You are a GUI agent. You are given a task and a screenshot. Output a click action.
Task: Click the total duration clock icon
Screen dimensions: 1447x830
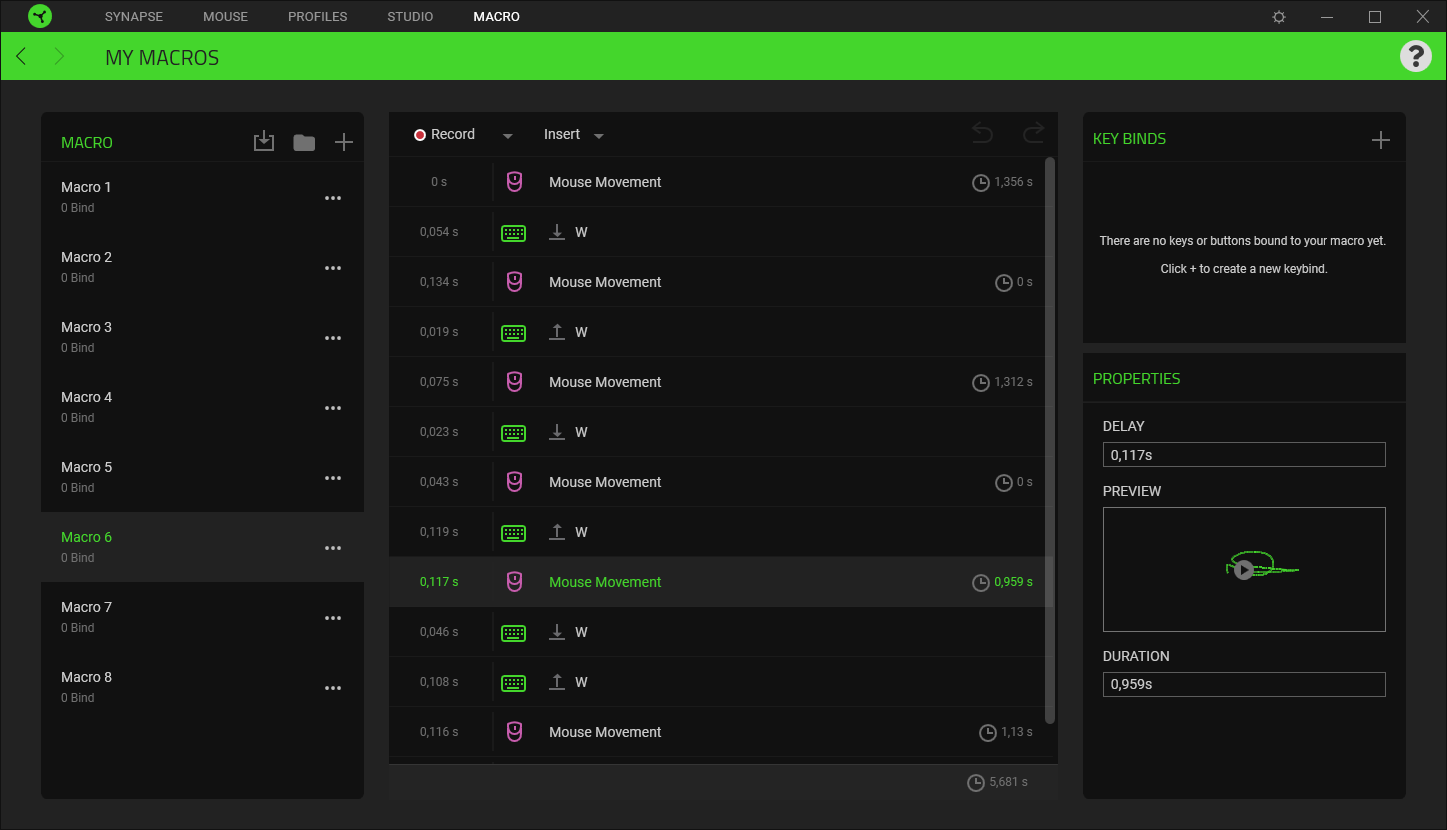[x=976, y=783]
